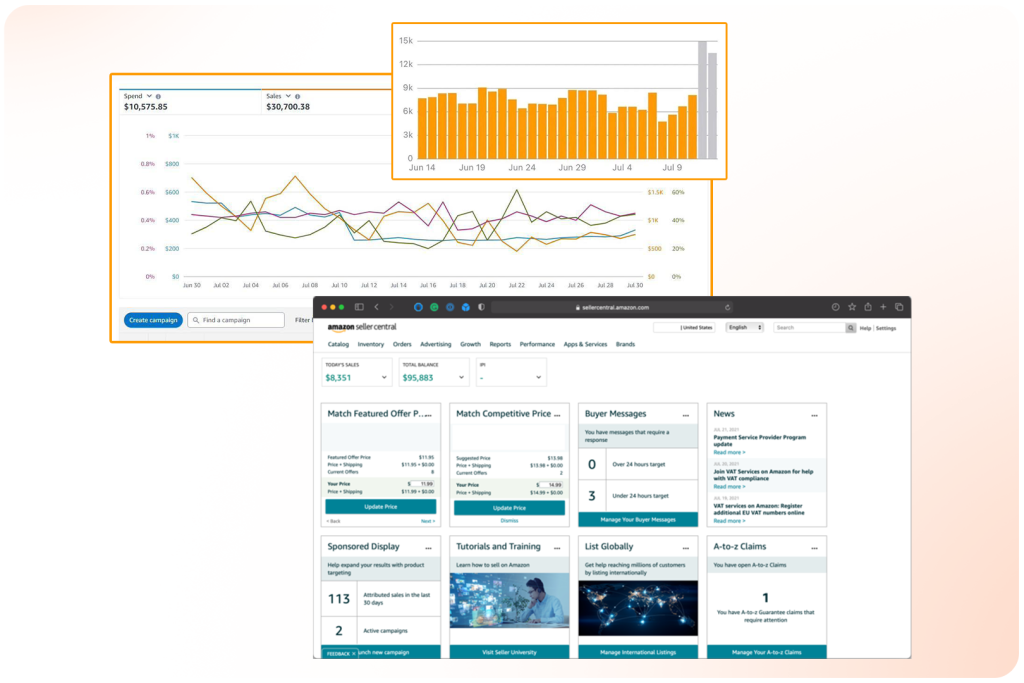Open the Inventory menu
Viewport: 1024px width, 683px height.
click(x=370, y=344)
